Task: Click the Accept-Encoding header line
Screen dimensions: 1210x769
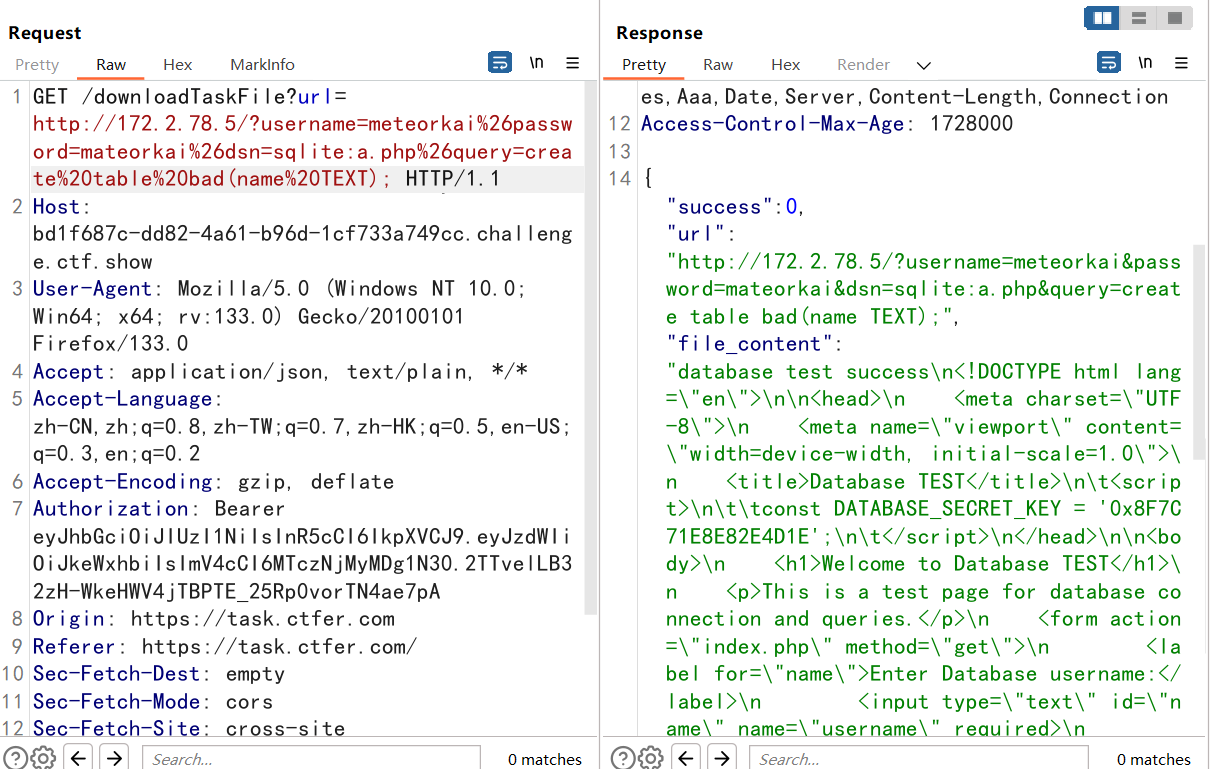Action: [x=213, y=482]
